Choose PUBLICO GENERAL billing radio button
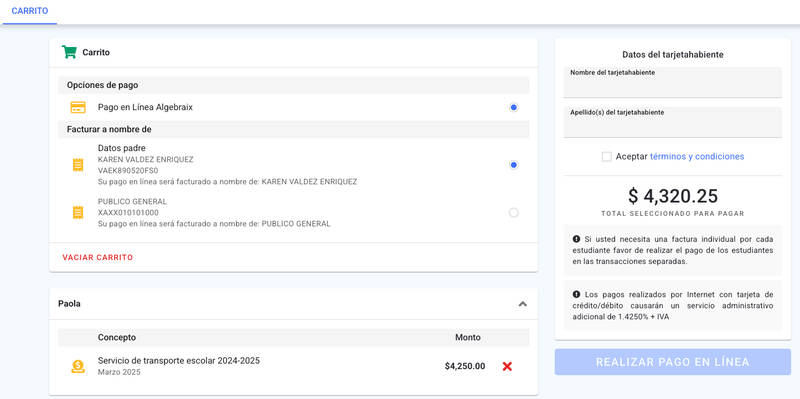The image size is (800, 399). (514, 212)
